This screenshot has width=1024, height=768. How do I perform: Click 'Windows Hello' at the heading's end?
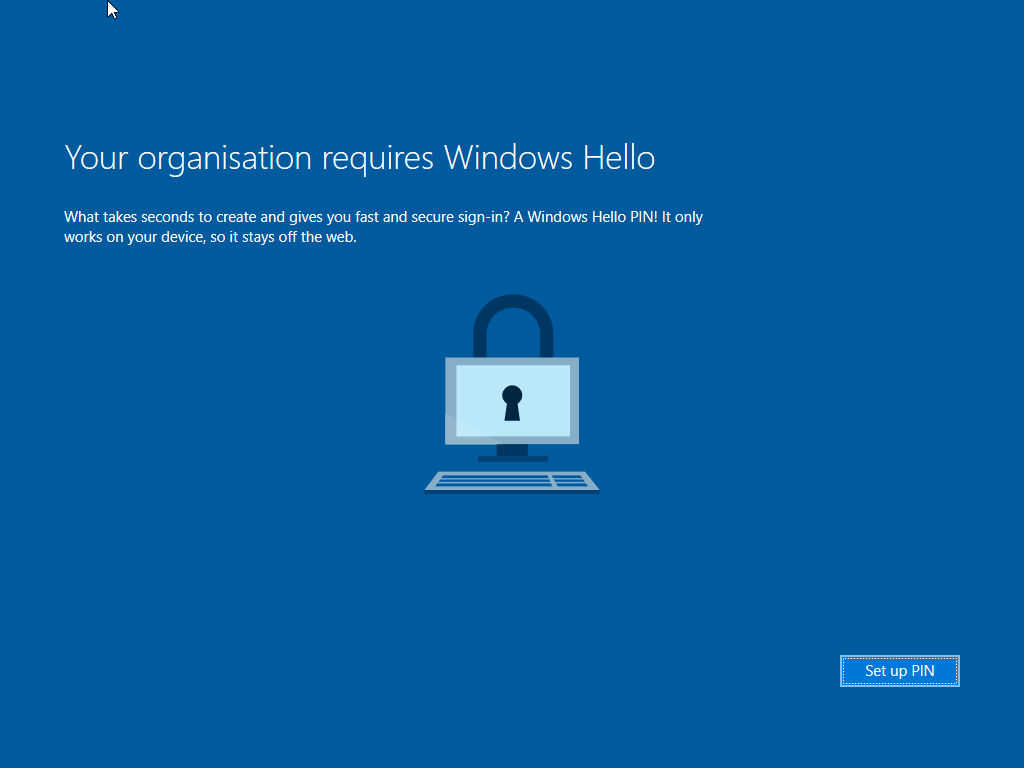point(549,158)
